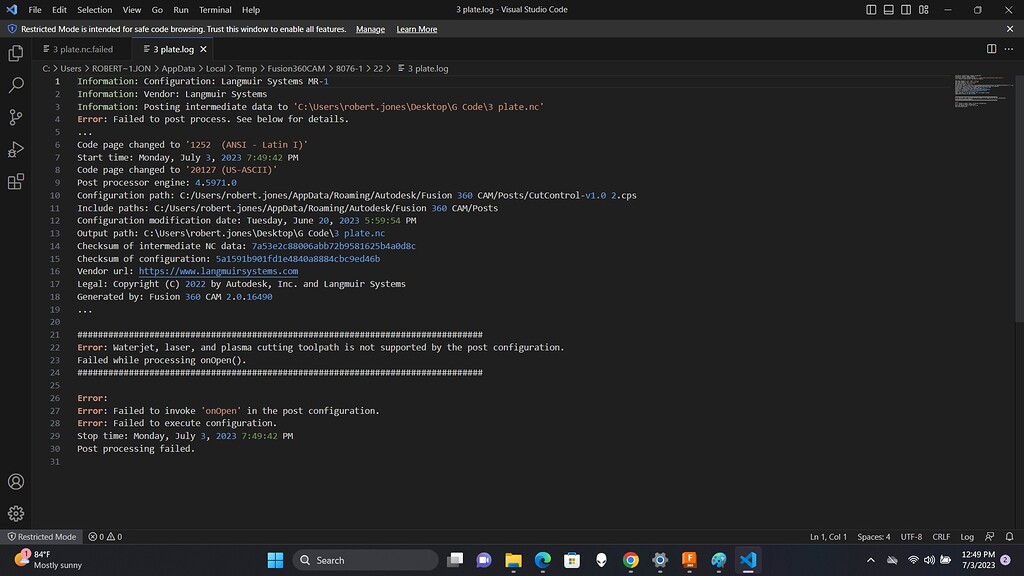Open the Manage gear icon
Screen dimensions: 1024x576
(x=16, y=513)
